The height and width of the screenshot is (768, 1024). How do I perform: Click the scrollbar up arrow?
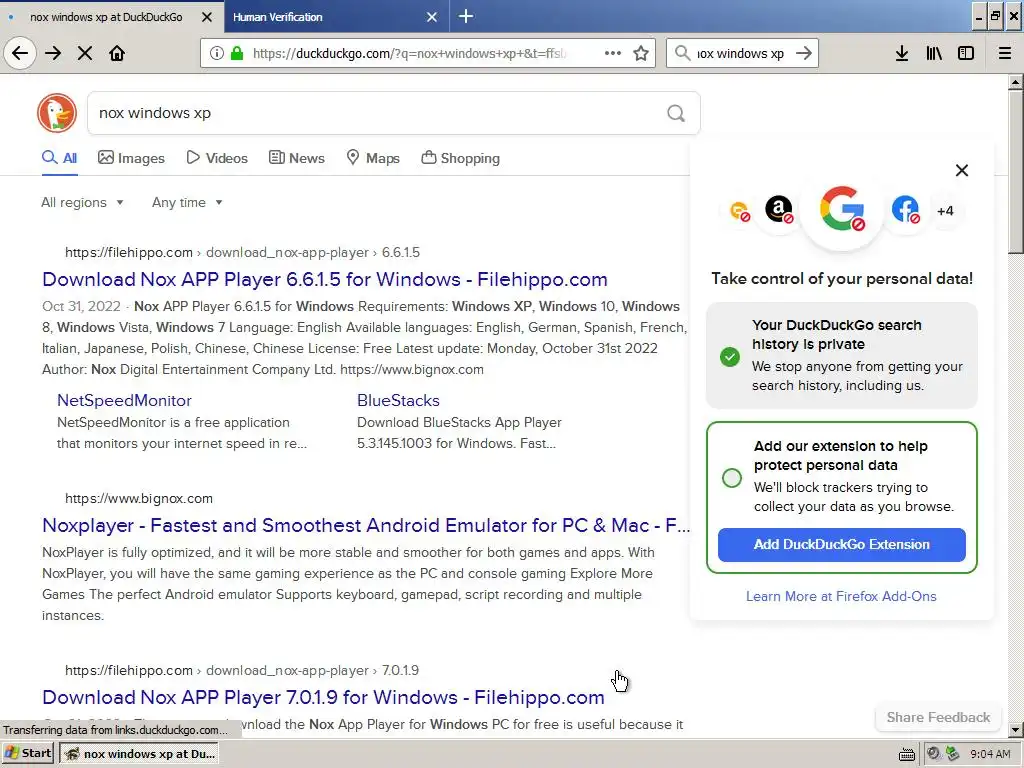click(1016, 82)
